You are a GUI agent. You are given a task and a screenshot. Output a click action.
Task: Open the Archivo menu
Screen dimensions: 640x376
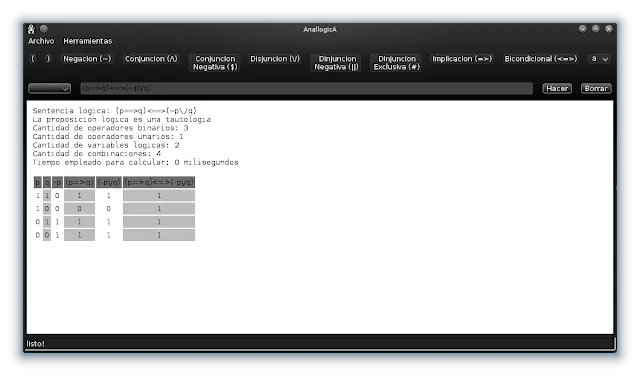point(41,41)
